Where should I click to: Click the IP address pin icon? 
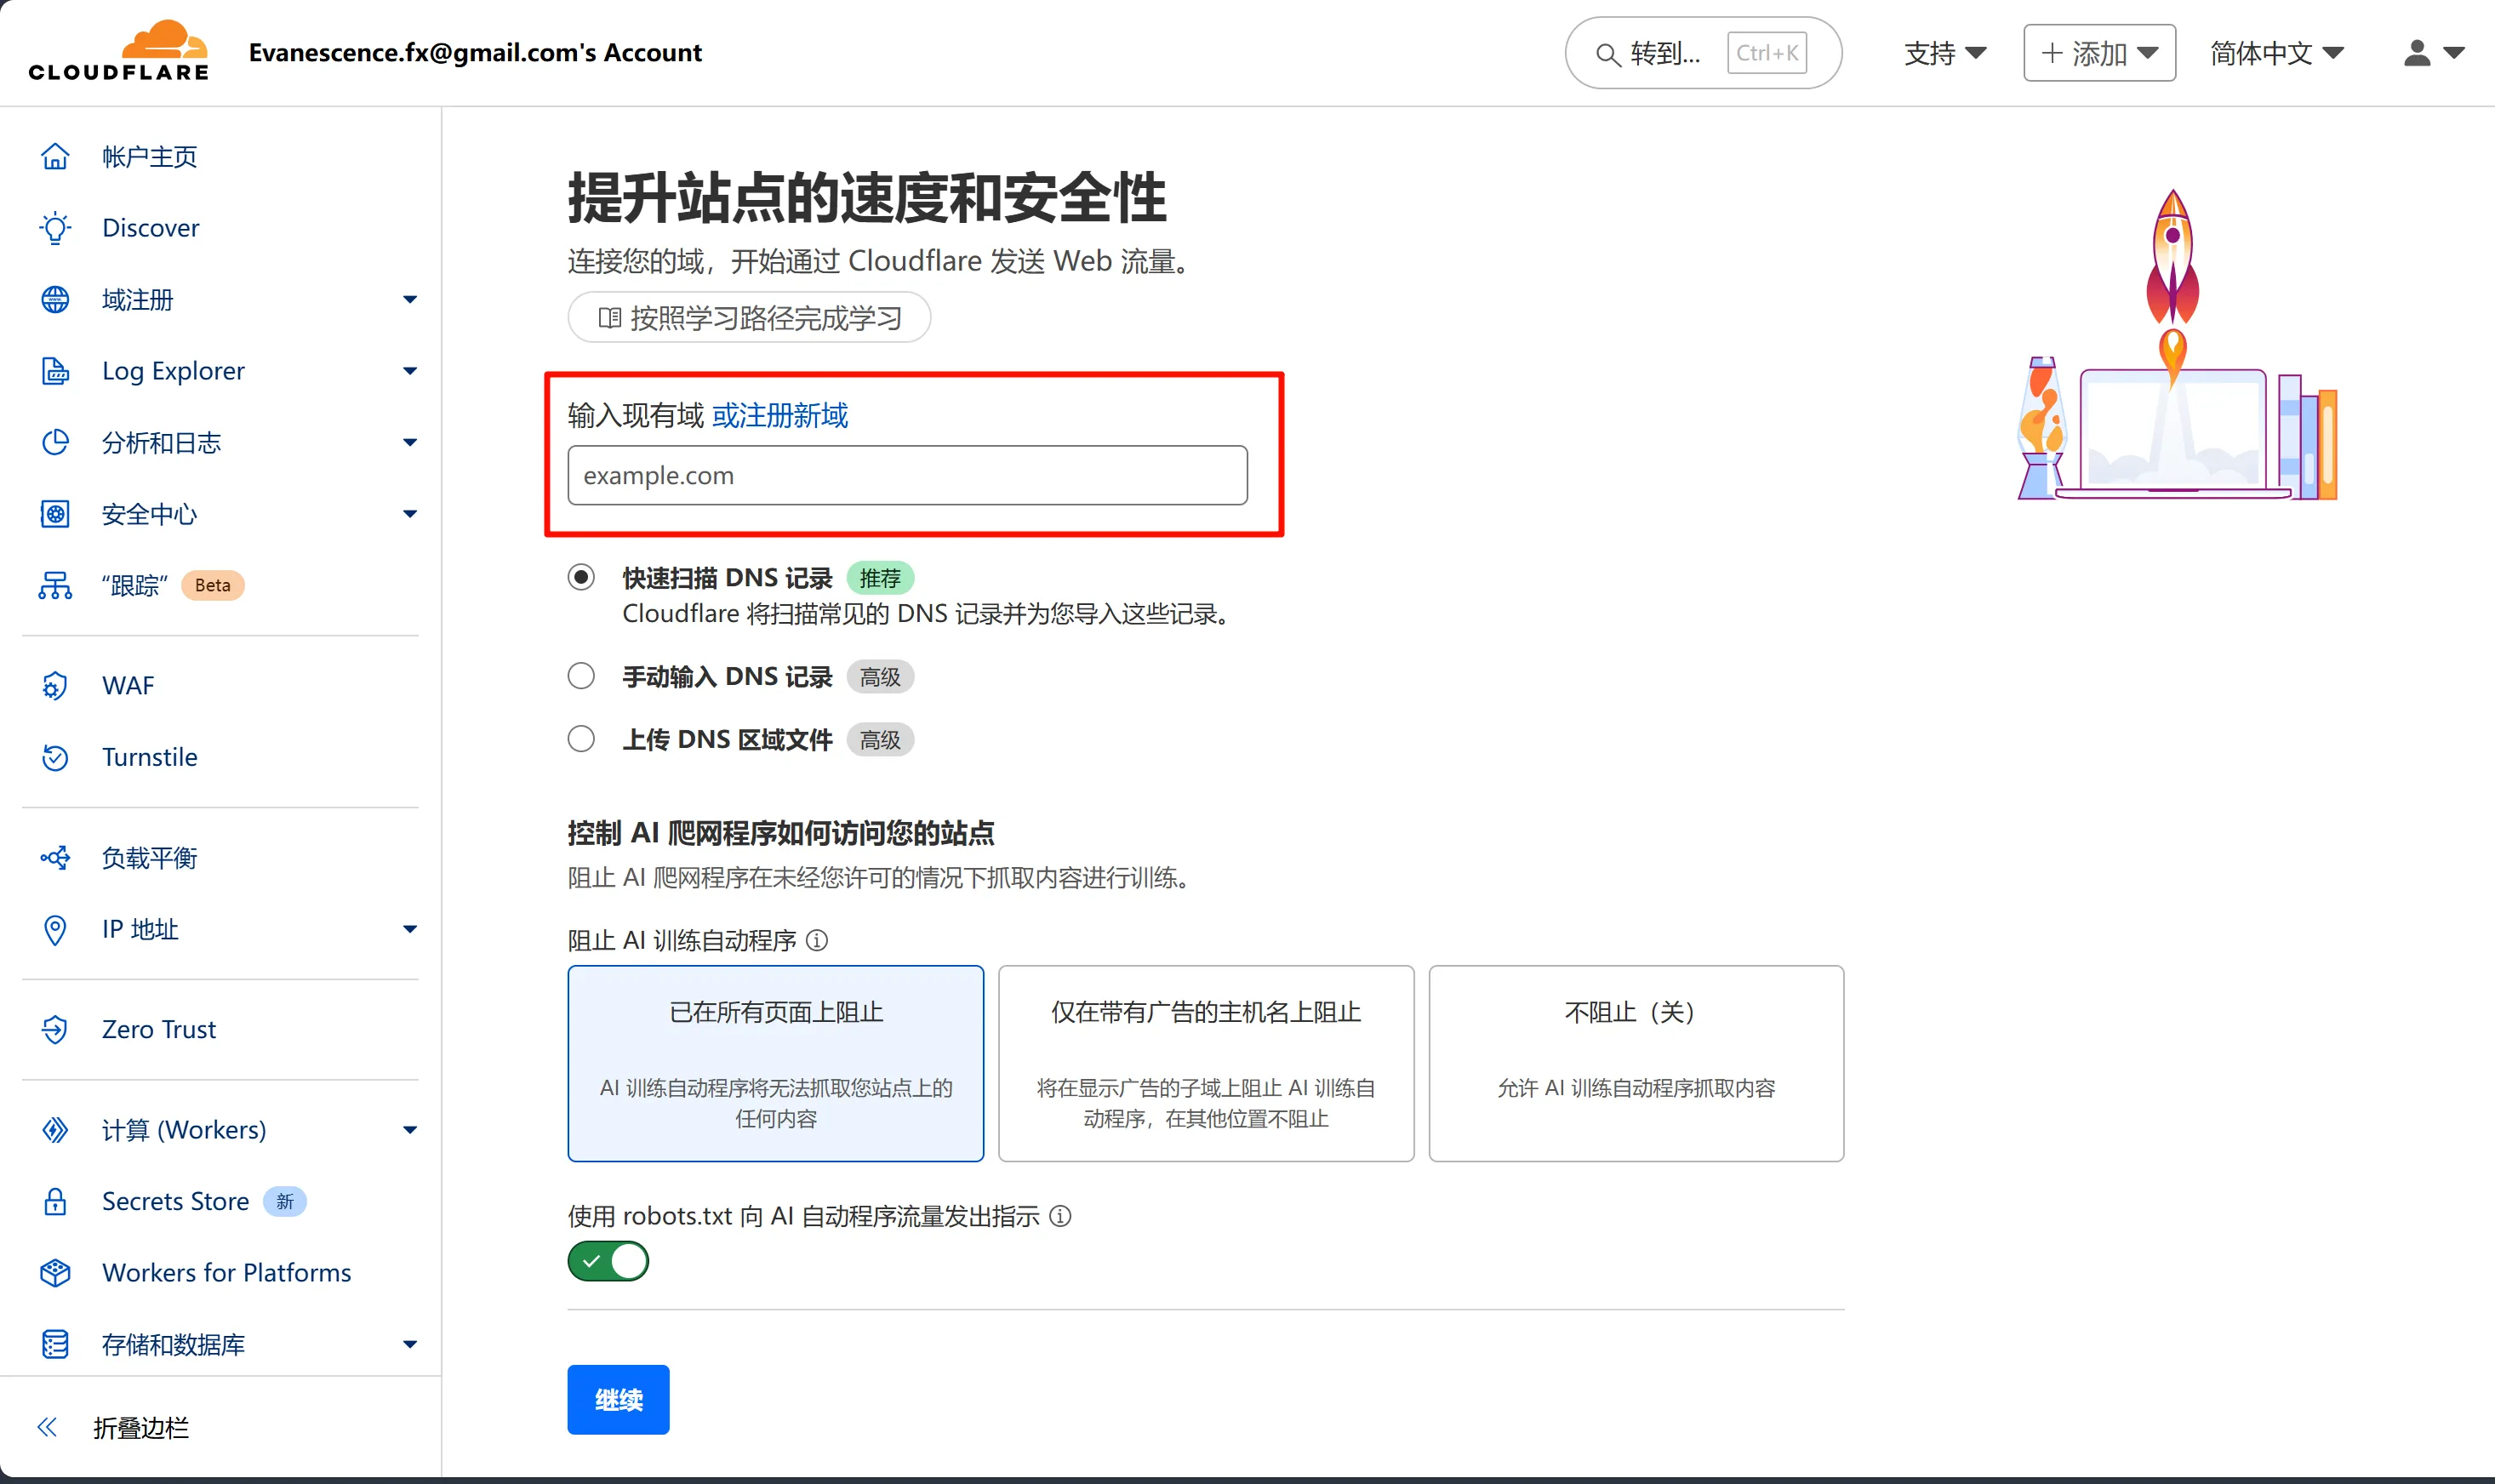coord(55,929)
